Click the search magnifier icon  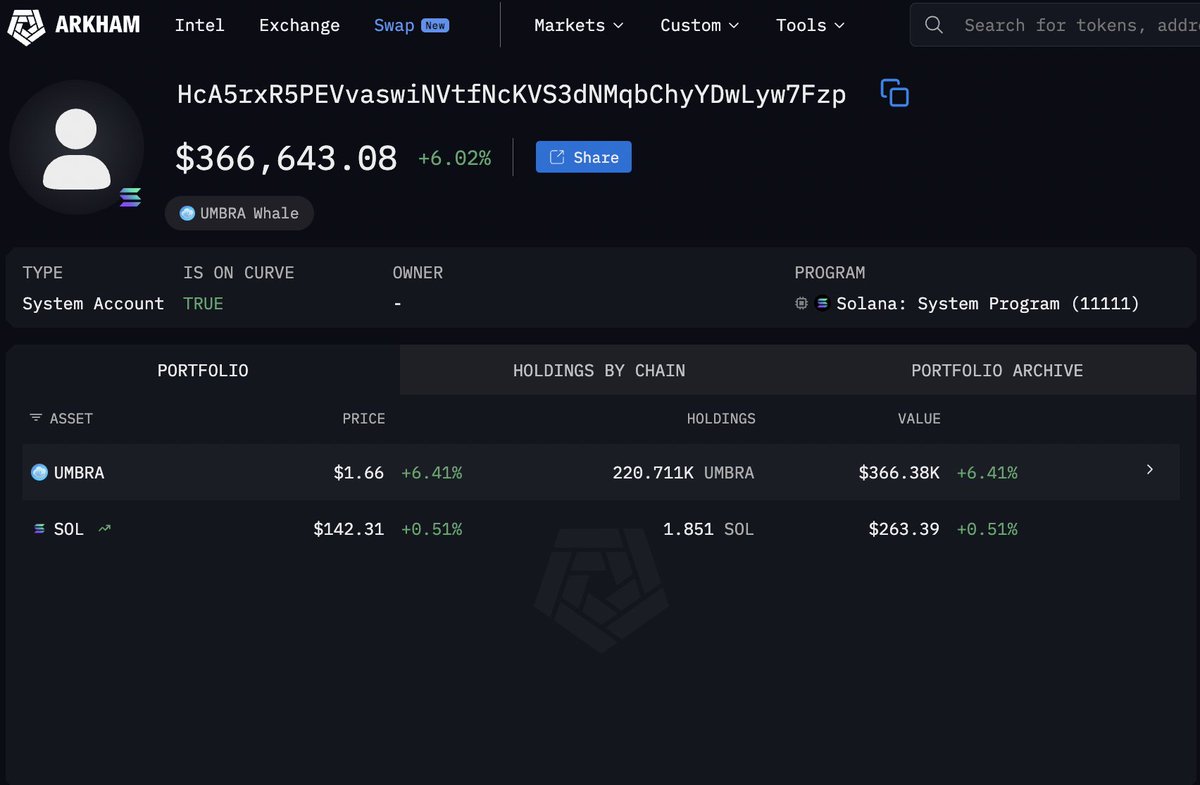coord(934,25)
